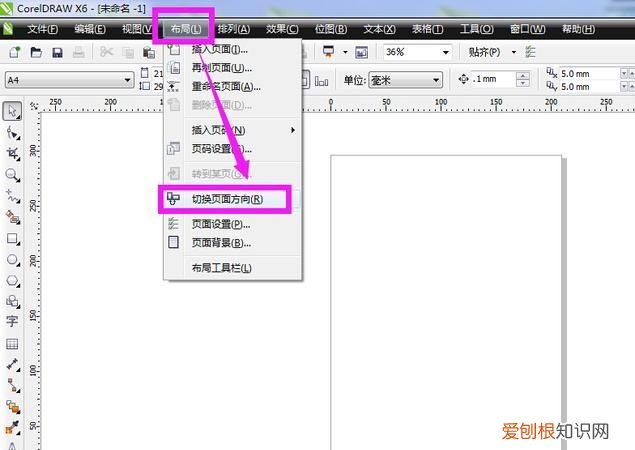Expand the application launcher dropdown arrow
This screenshot has width=635, height=450.
(x=345, y=52)
